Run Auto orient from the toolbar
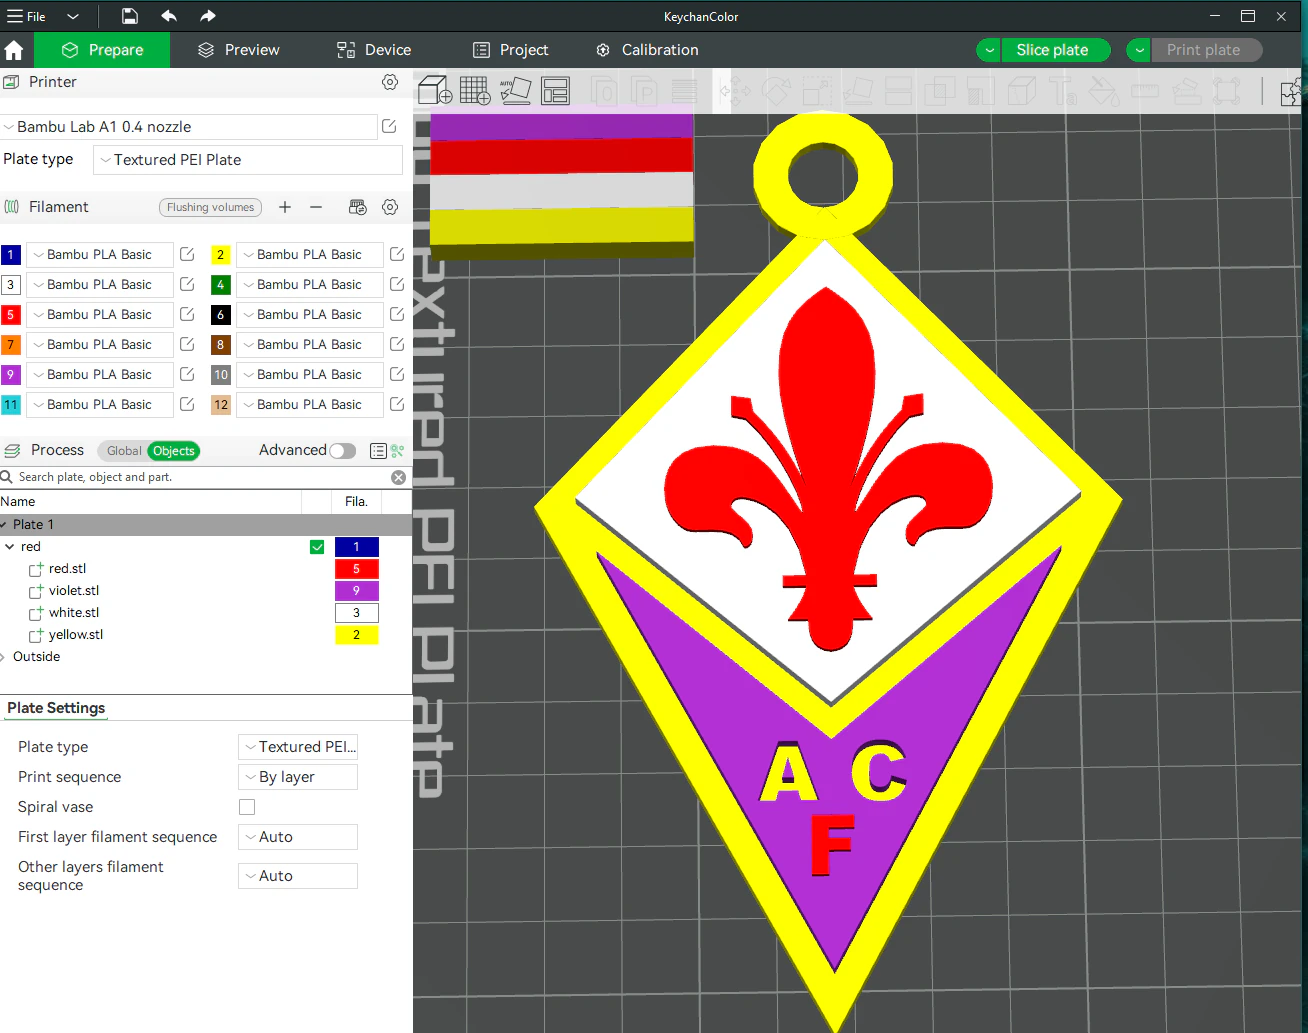Screen dimensions: 1308x1033 [515, 90]
